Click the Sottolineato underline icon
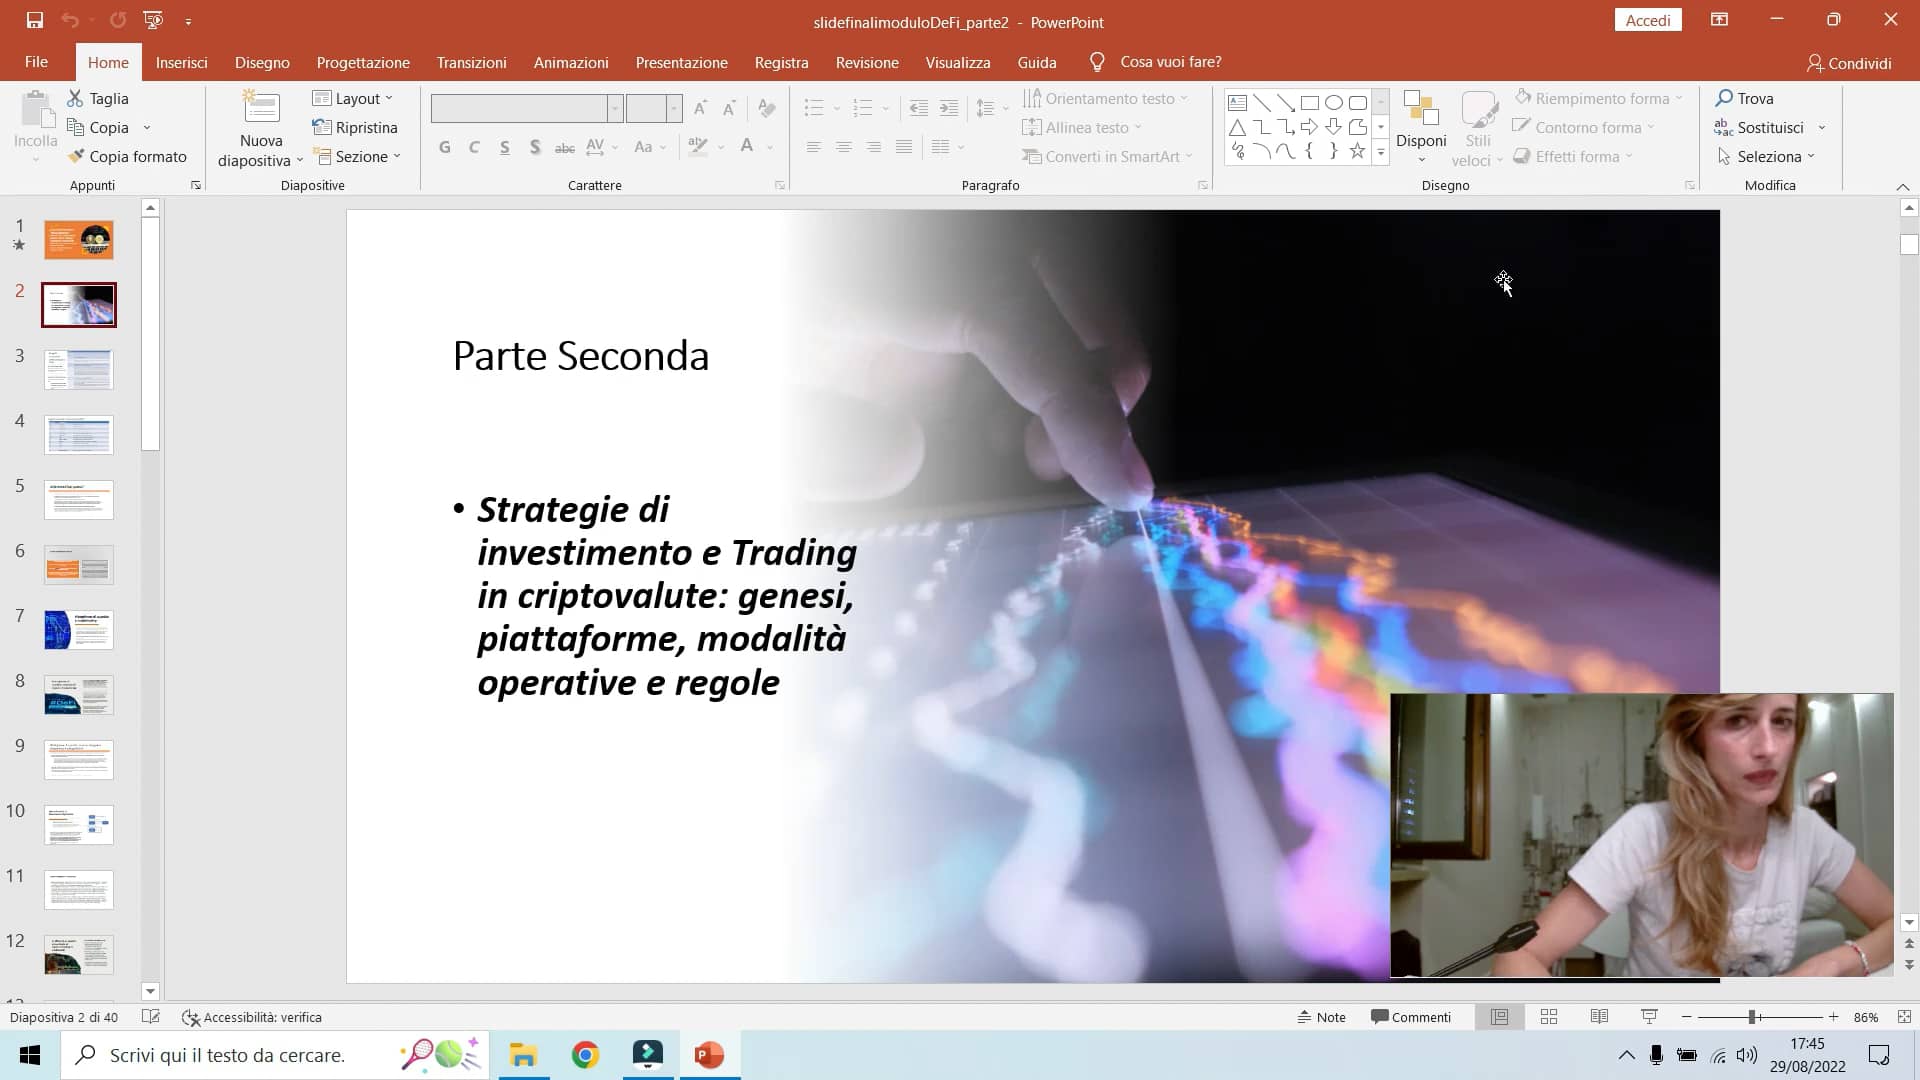 pos(504,147)
